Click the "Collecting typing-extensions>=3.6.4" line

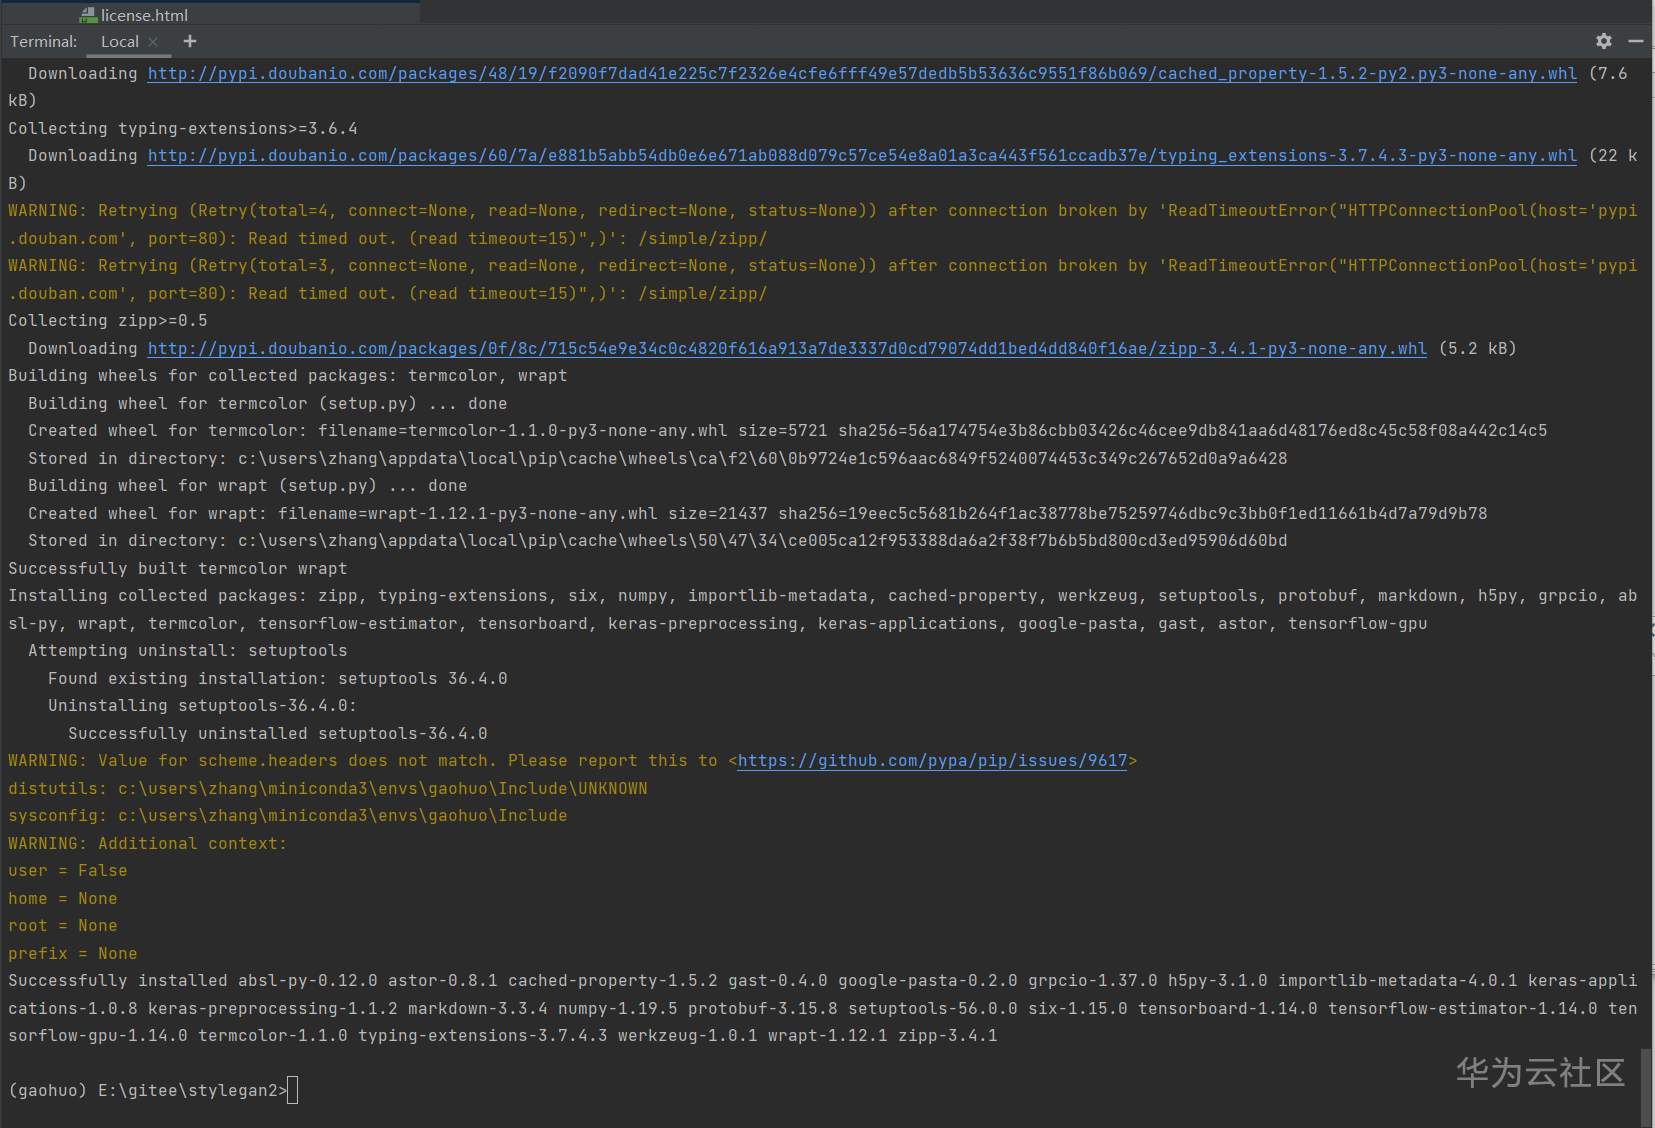point(183,129)
